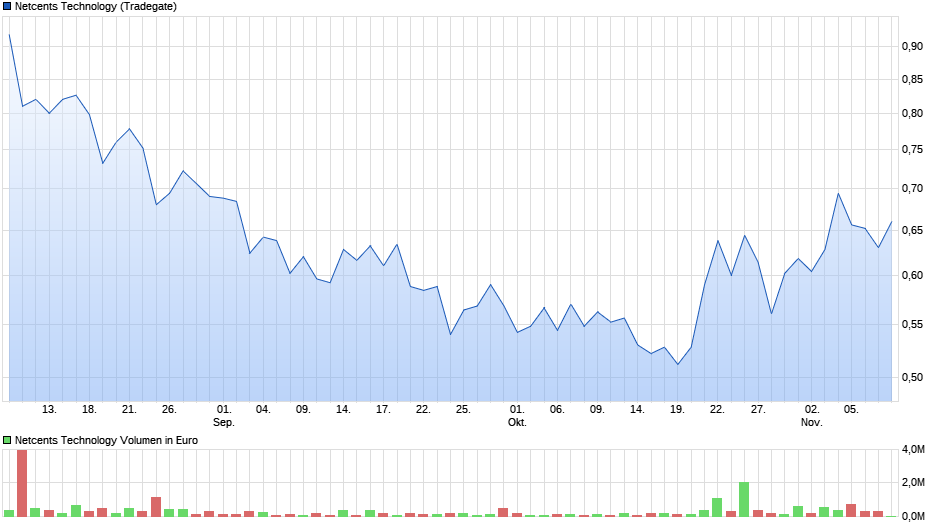Click the 0,55 price axis label
Image resolution: width=940 pixels, height=526 pixels.
point(912,324)
